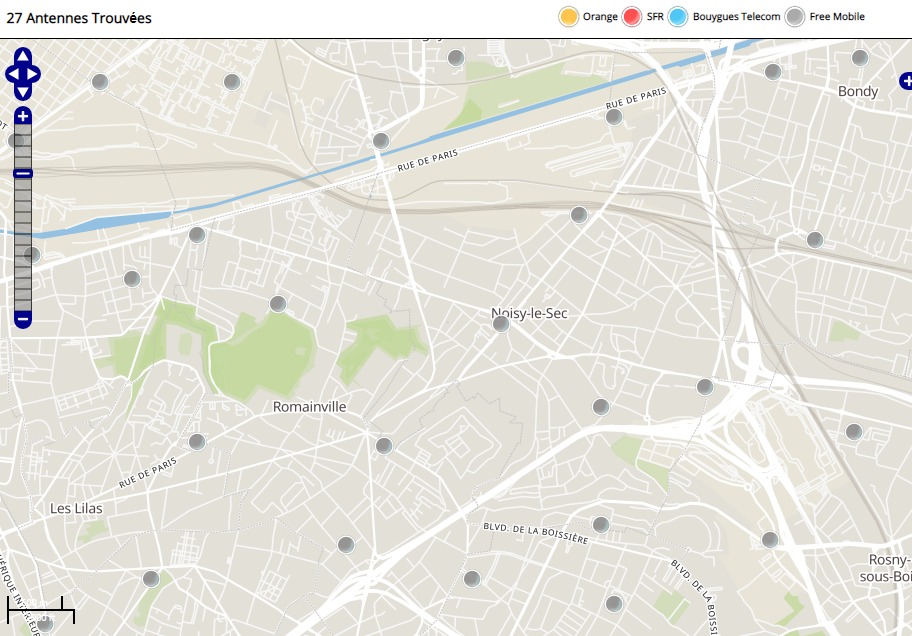Click the antenna marker on Blvd. de la Boissière
This screenshot has width=912, height=636.
601,524
